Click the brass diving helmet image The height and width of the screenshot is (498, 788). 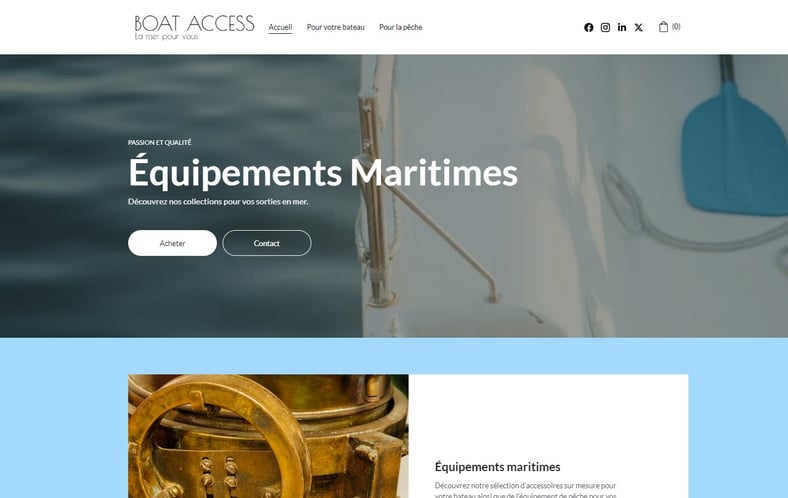[268, 436]
